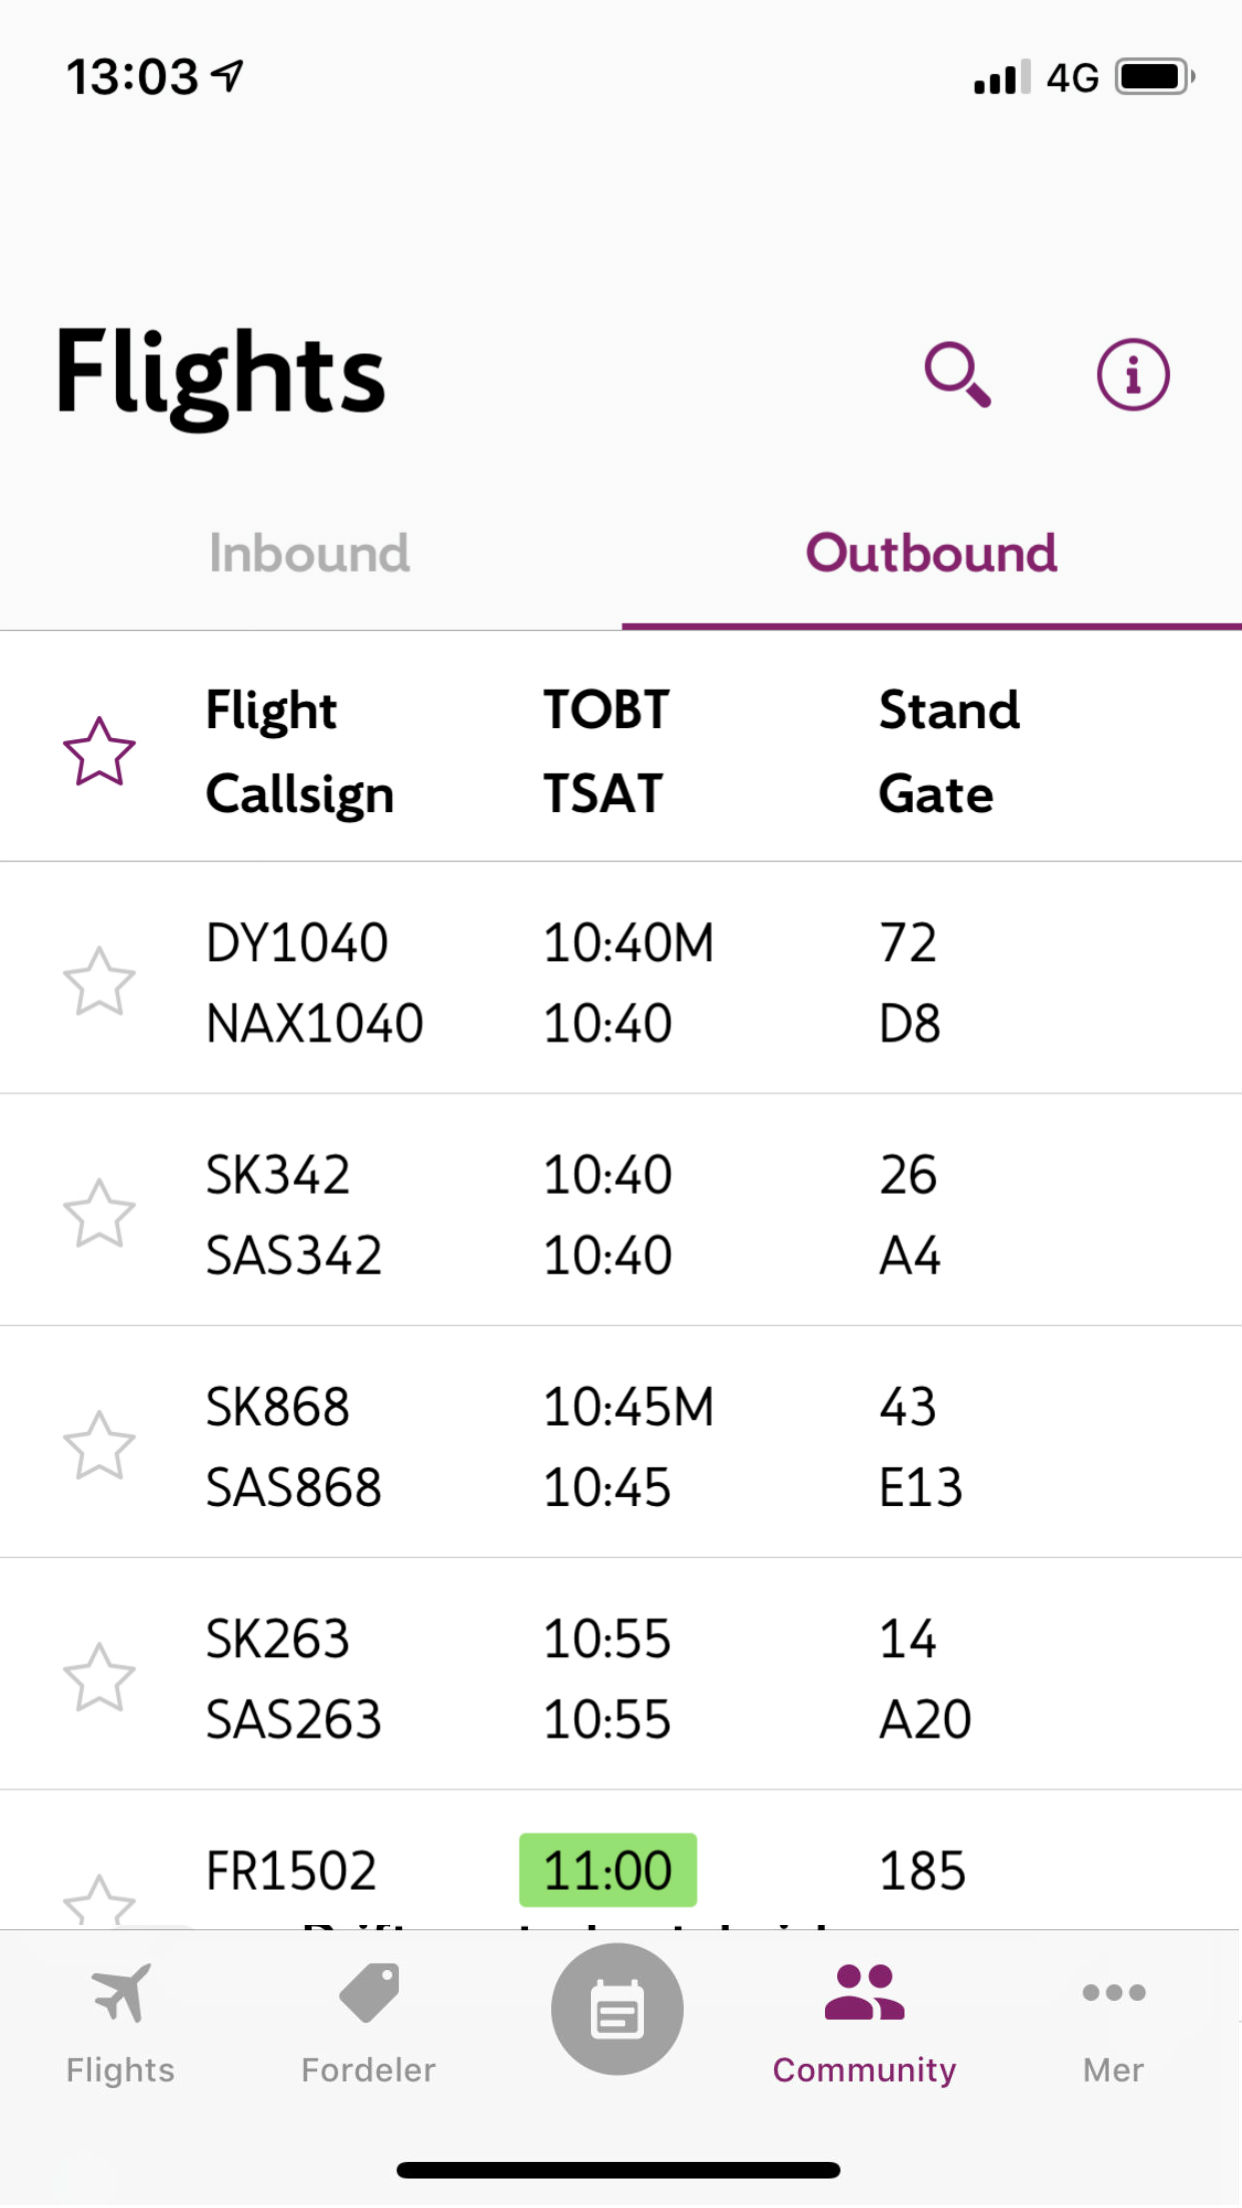Mark SK868 as favorite

click(x=99, y=1446)
